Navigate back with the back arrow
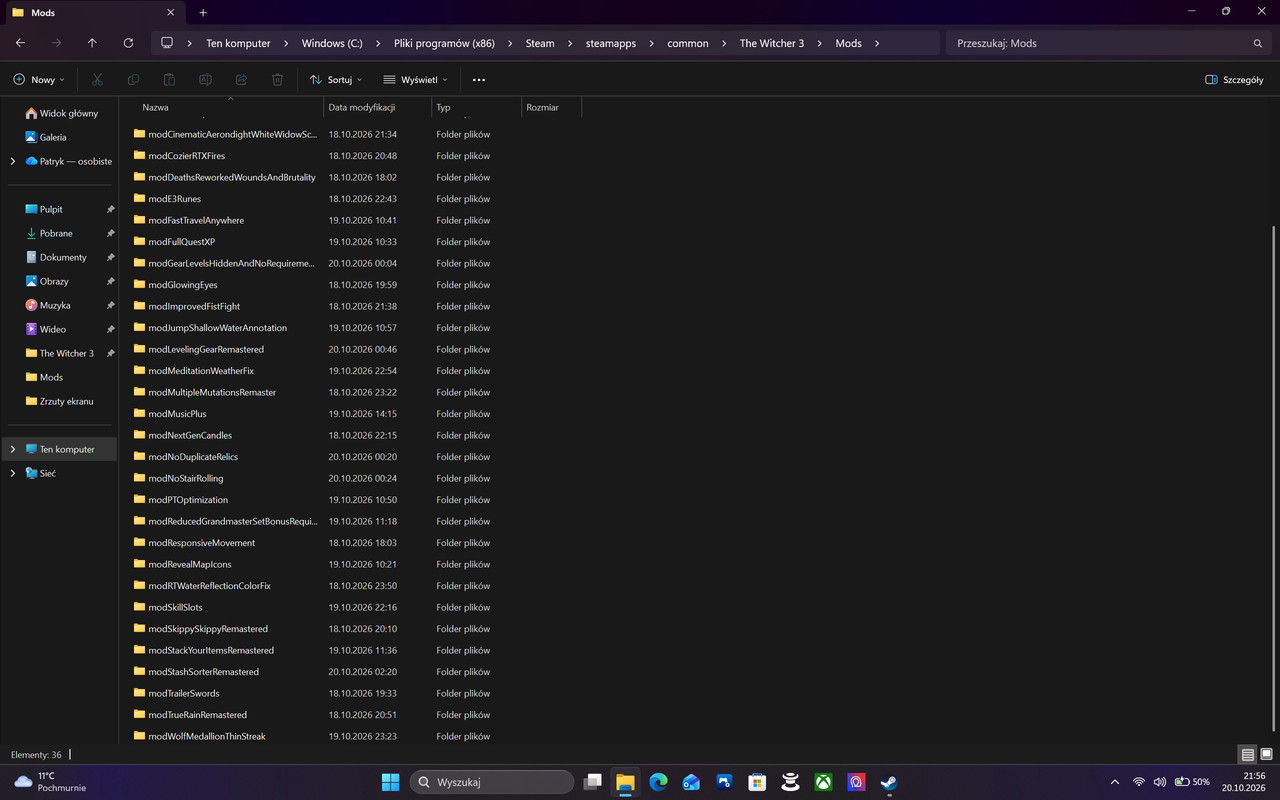This screenshot has width=1280, height=800. pyautogui.click(x=20, y=43)
